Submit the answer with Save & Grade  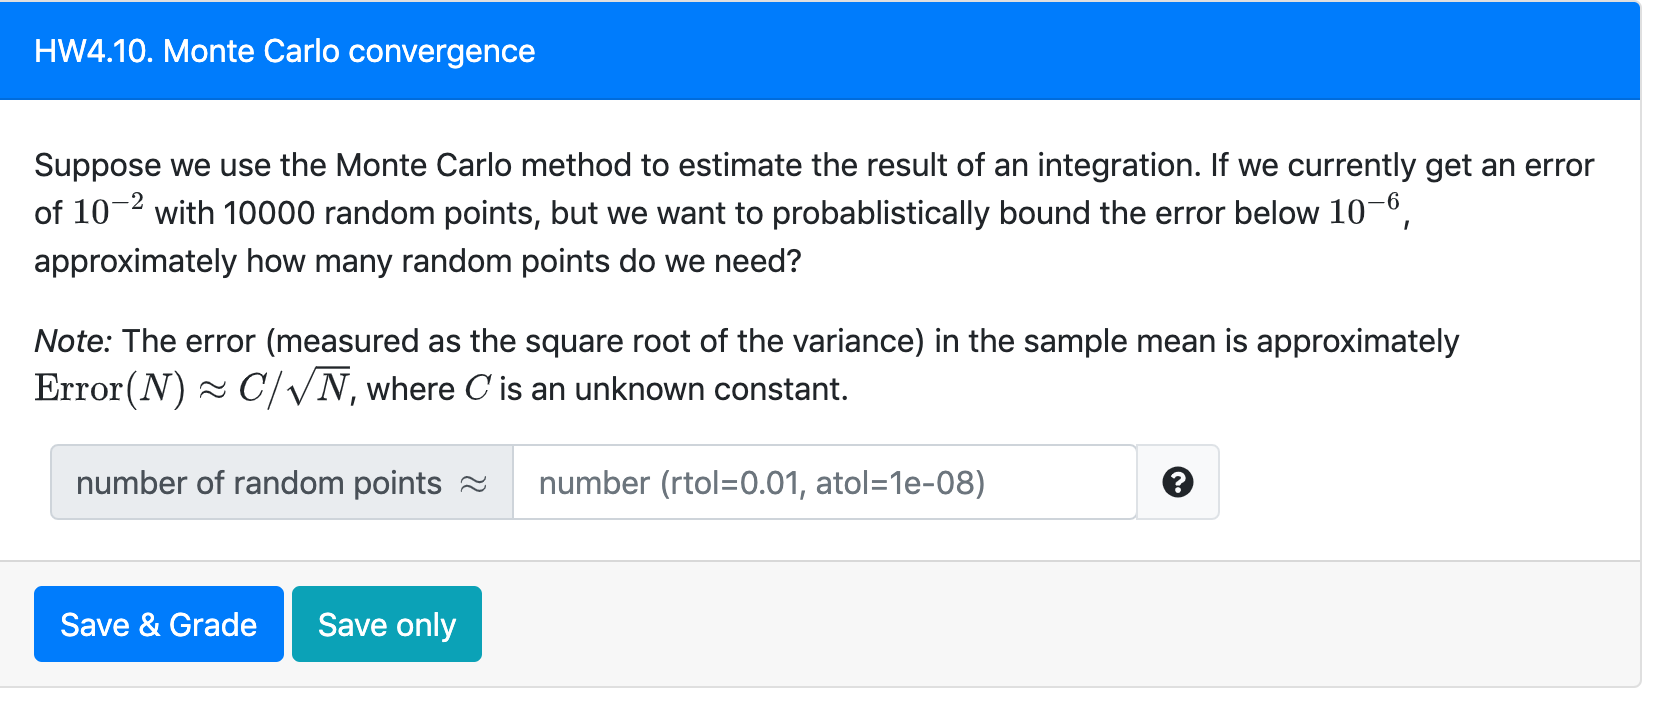pos(158,624)
